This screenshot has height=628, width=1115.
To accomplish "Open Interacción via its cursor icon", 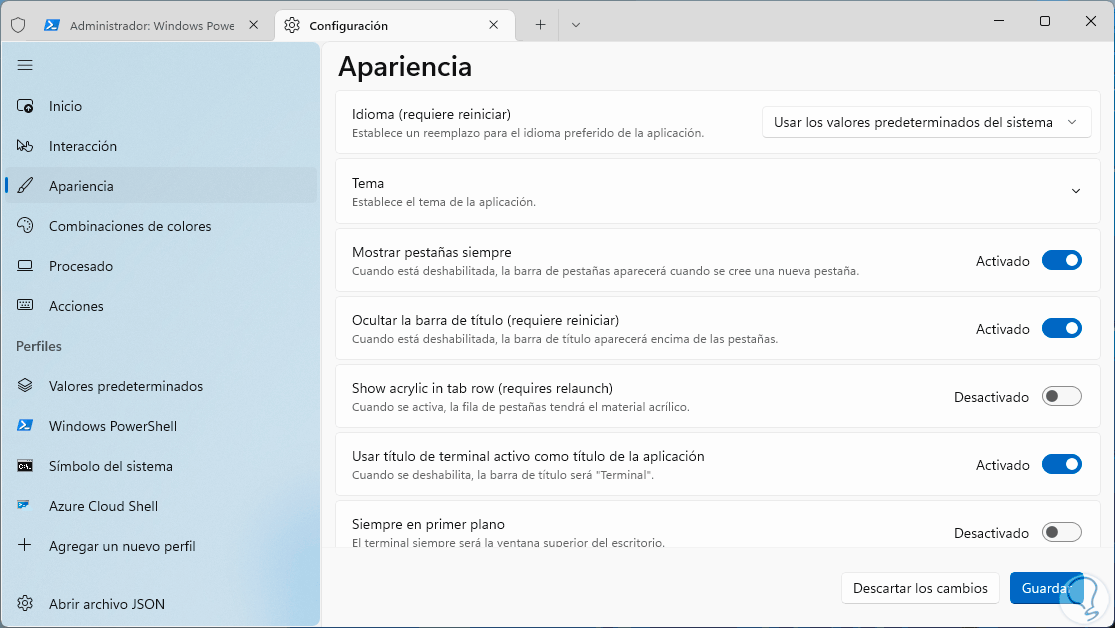I will [x=25, y=146].
